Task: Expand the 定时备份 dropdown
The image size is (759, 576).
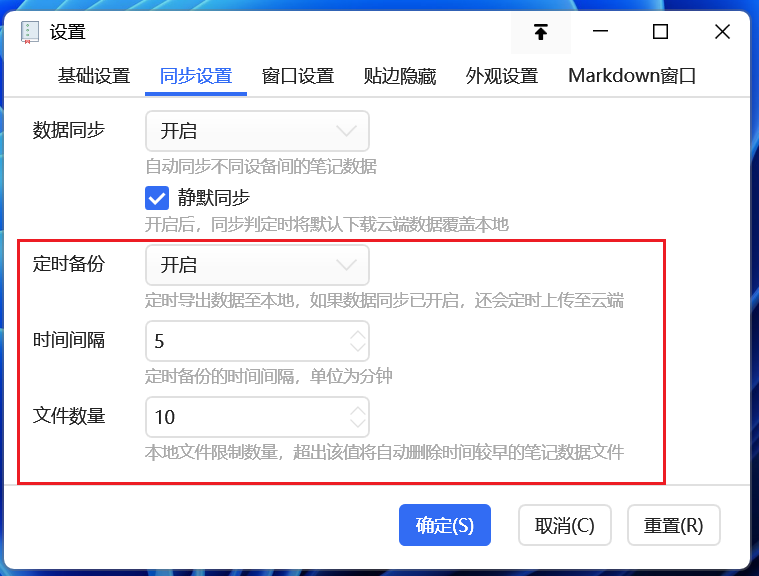Action: (x=258, y=265)
